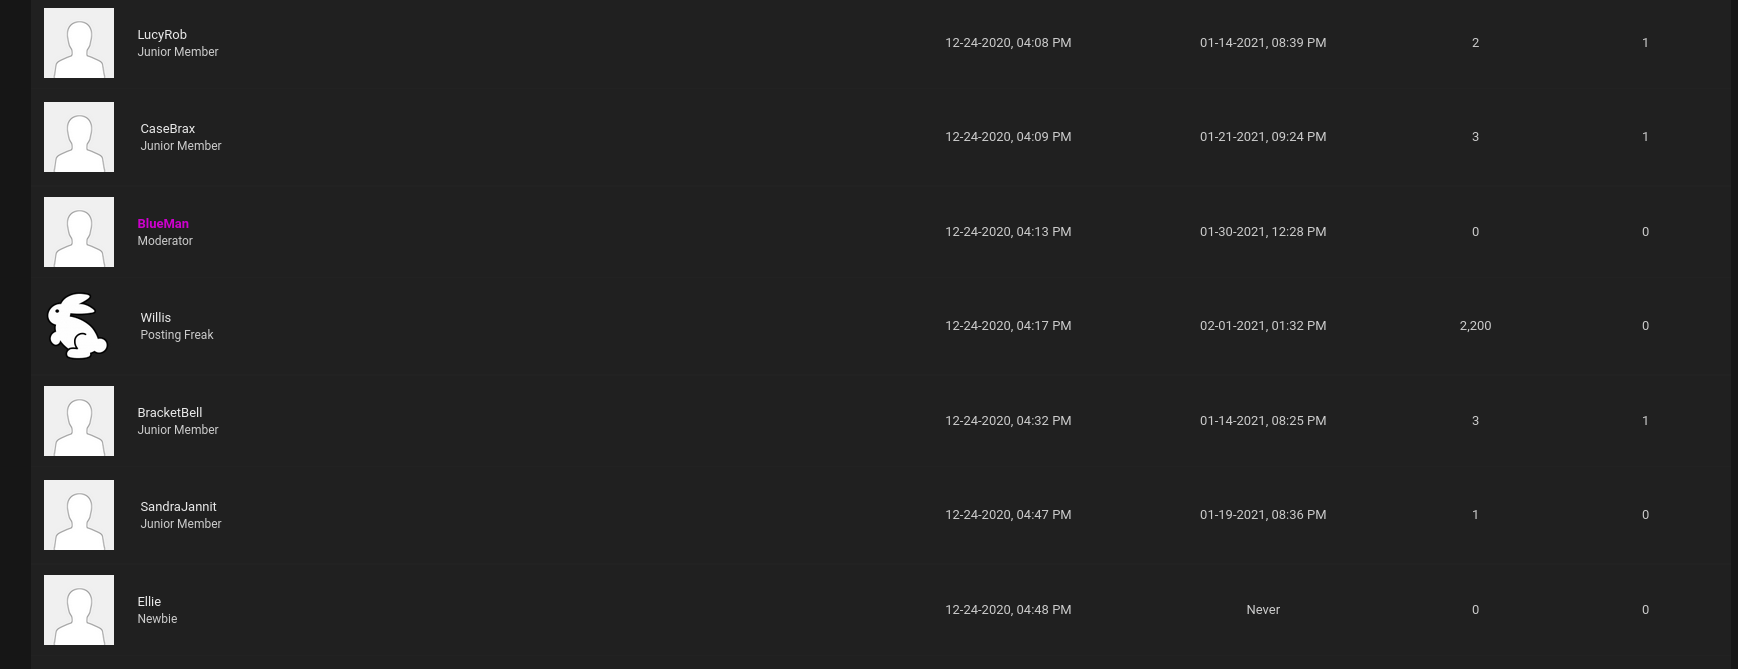The height and width of the screenshot is (669, 1738).
Task: Click BracketBell's last visit date 01-14-2021
Action: tap(1263, 421)
